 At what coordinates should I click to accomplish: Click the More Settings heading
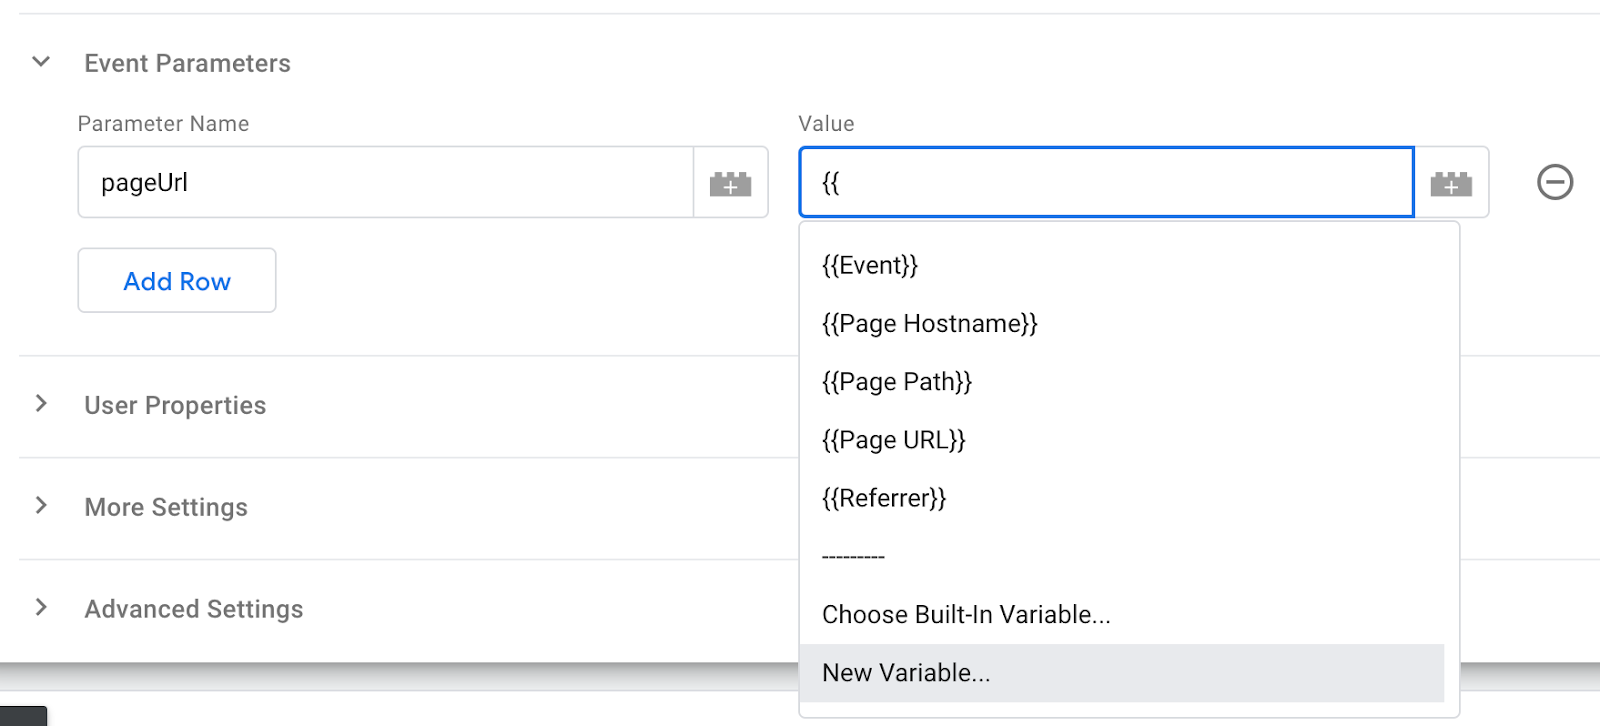166,506
